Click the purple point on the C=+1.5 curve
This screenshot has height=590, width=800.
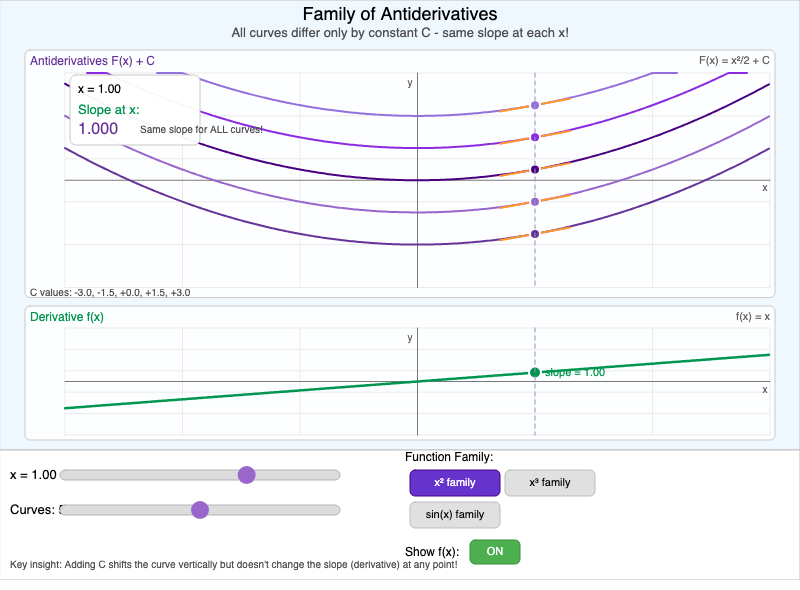pos(535,137)
